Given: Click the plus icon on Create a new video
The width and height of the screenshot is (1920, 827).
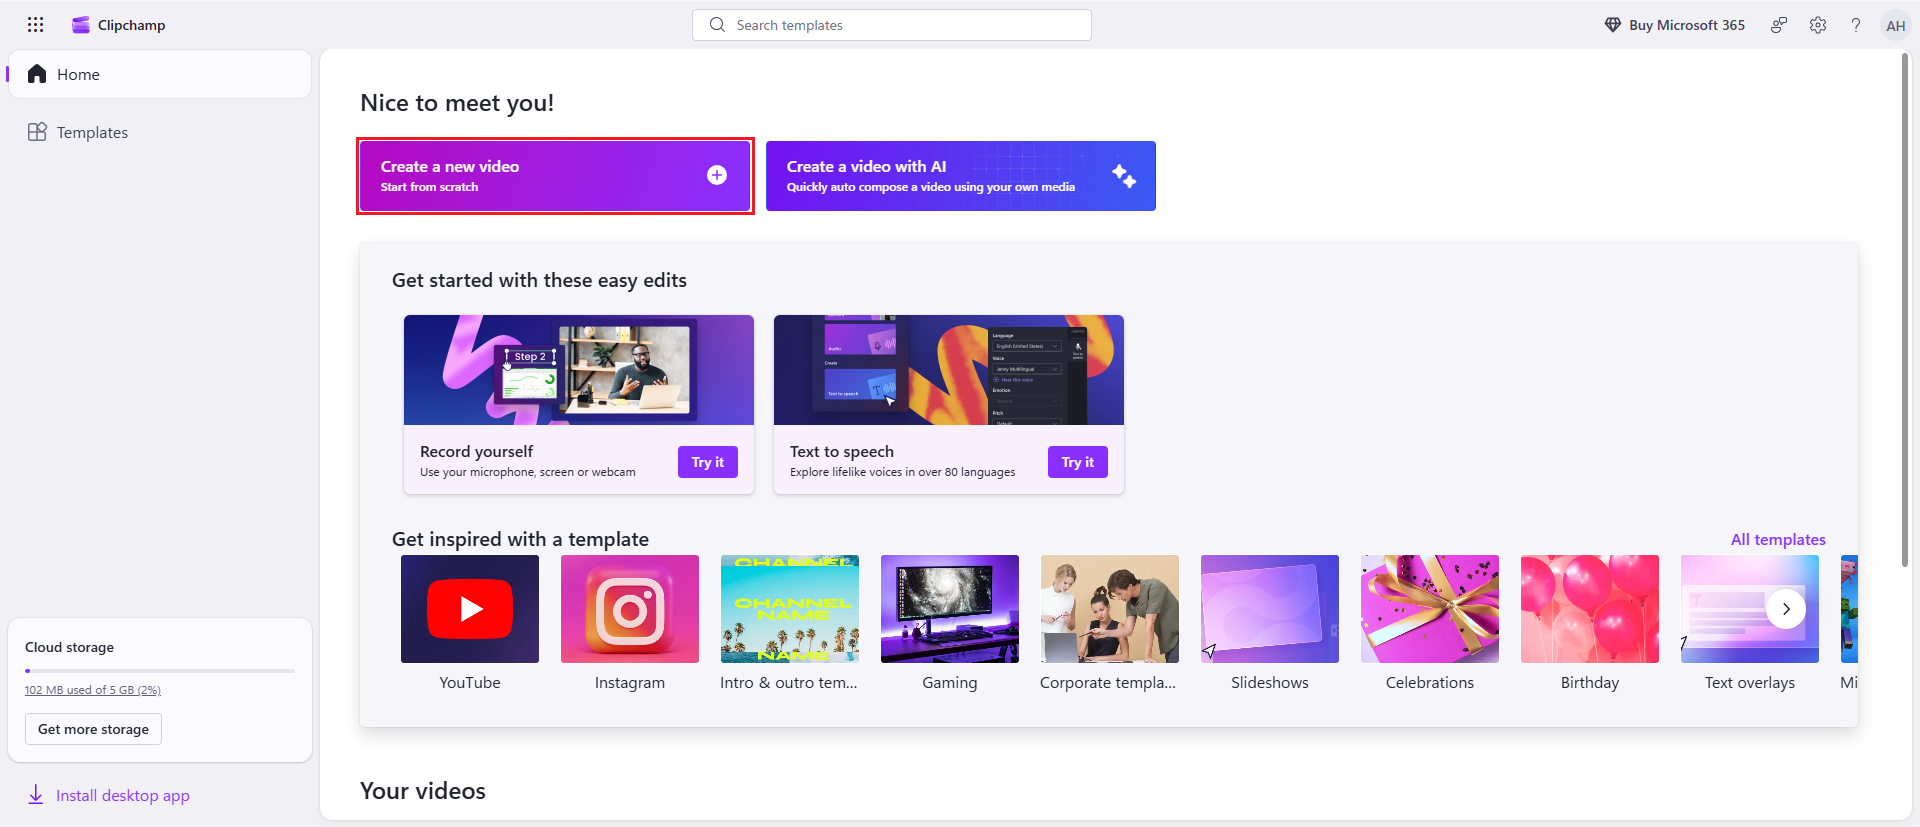Looking at the screenshot, I should pos(717,175).
